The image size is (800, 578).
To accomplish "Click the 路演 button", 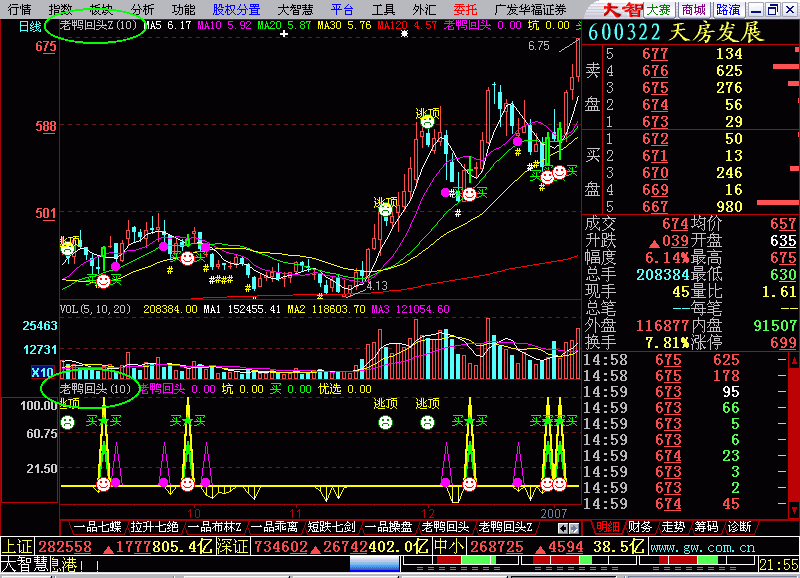I will [x=728, y=9].
